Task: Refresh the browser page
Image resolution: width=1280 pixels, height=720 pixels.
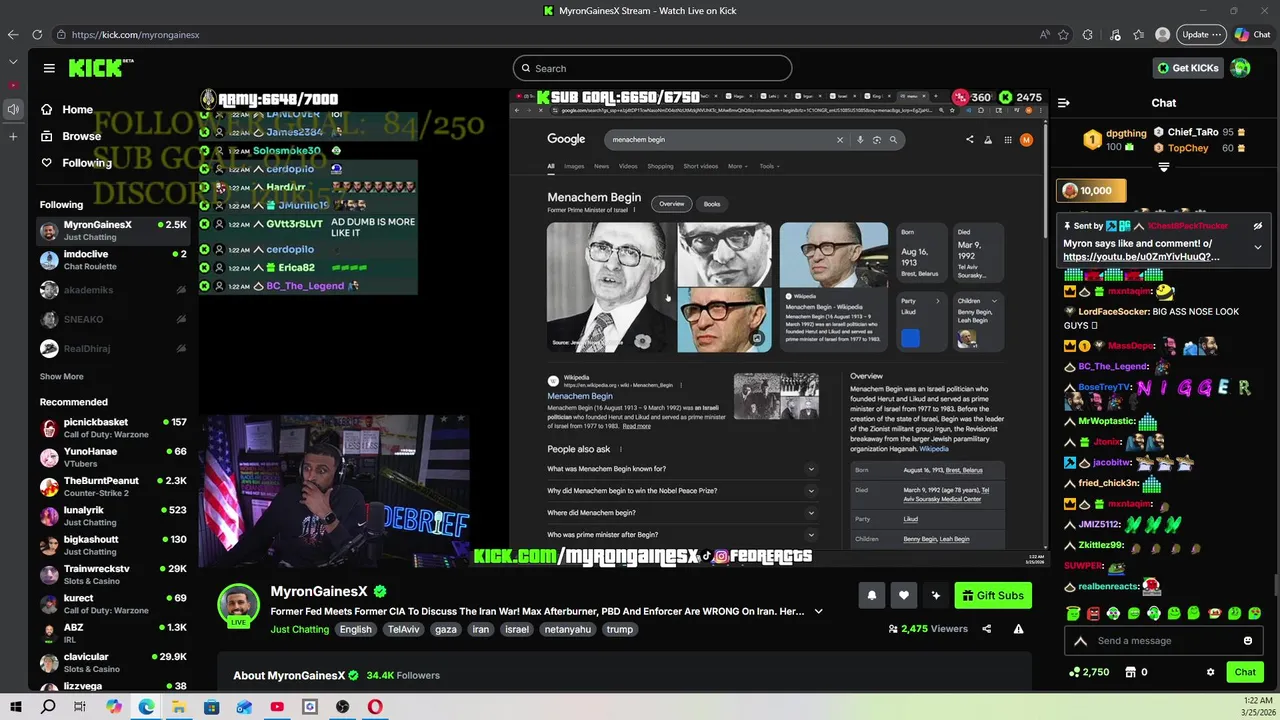Action: coord(37,34)
